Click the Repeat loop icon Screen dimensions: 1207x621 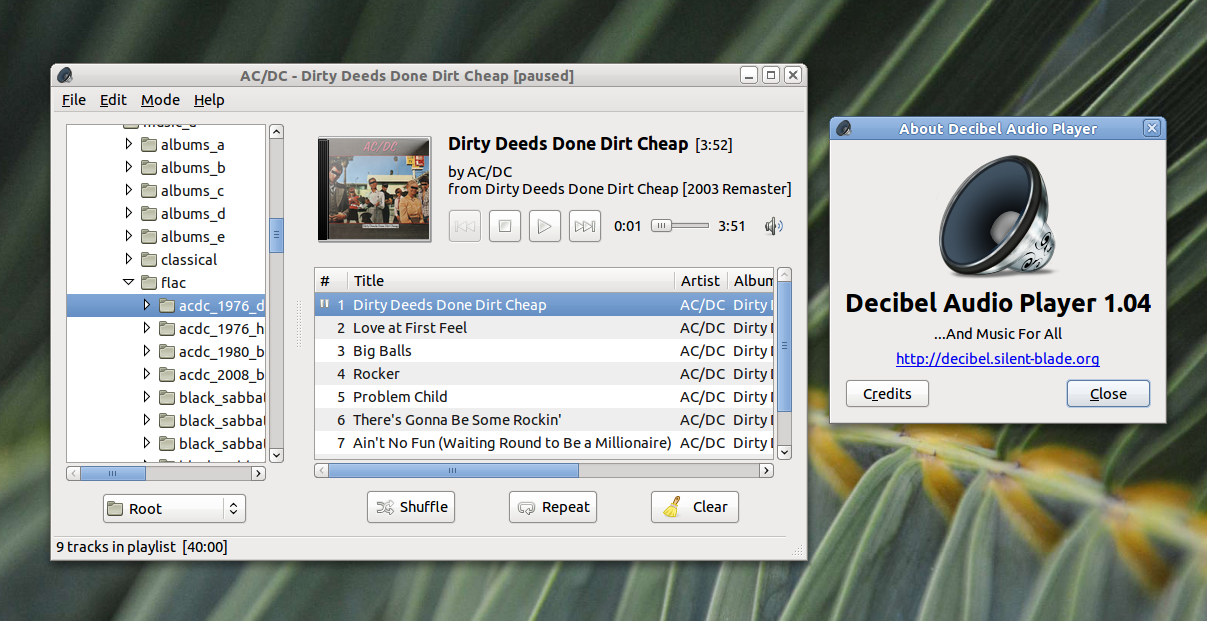526,508
